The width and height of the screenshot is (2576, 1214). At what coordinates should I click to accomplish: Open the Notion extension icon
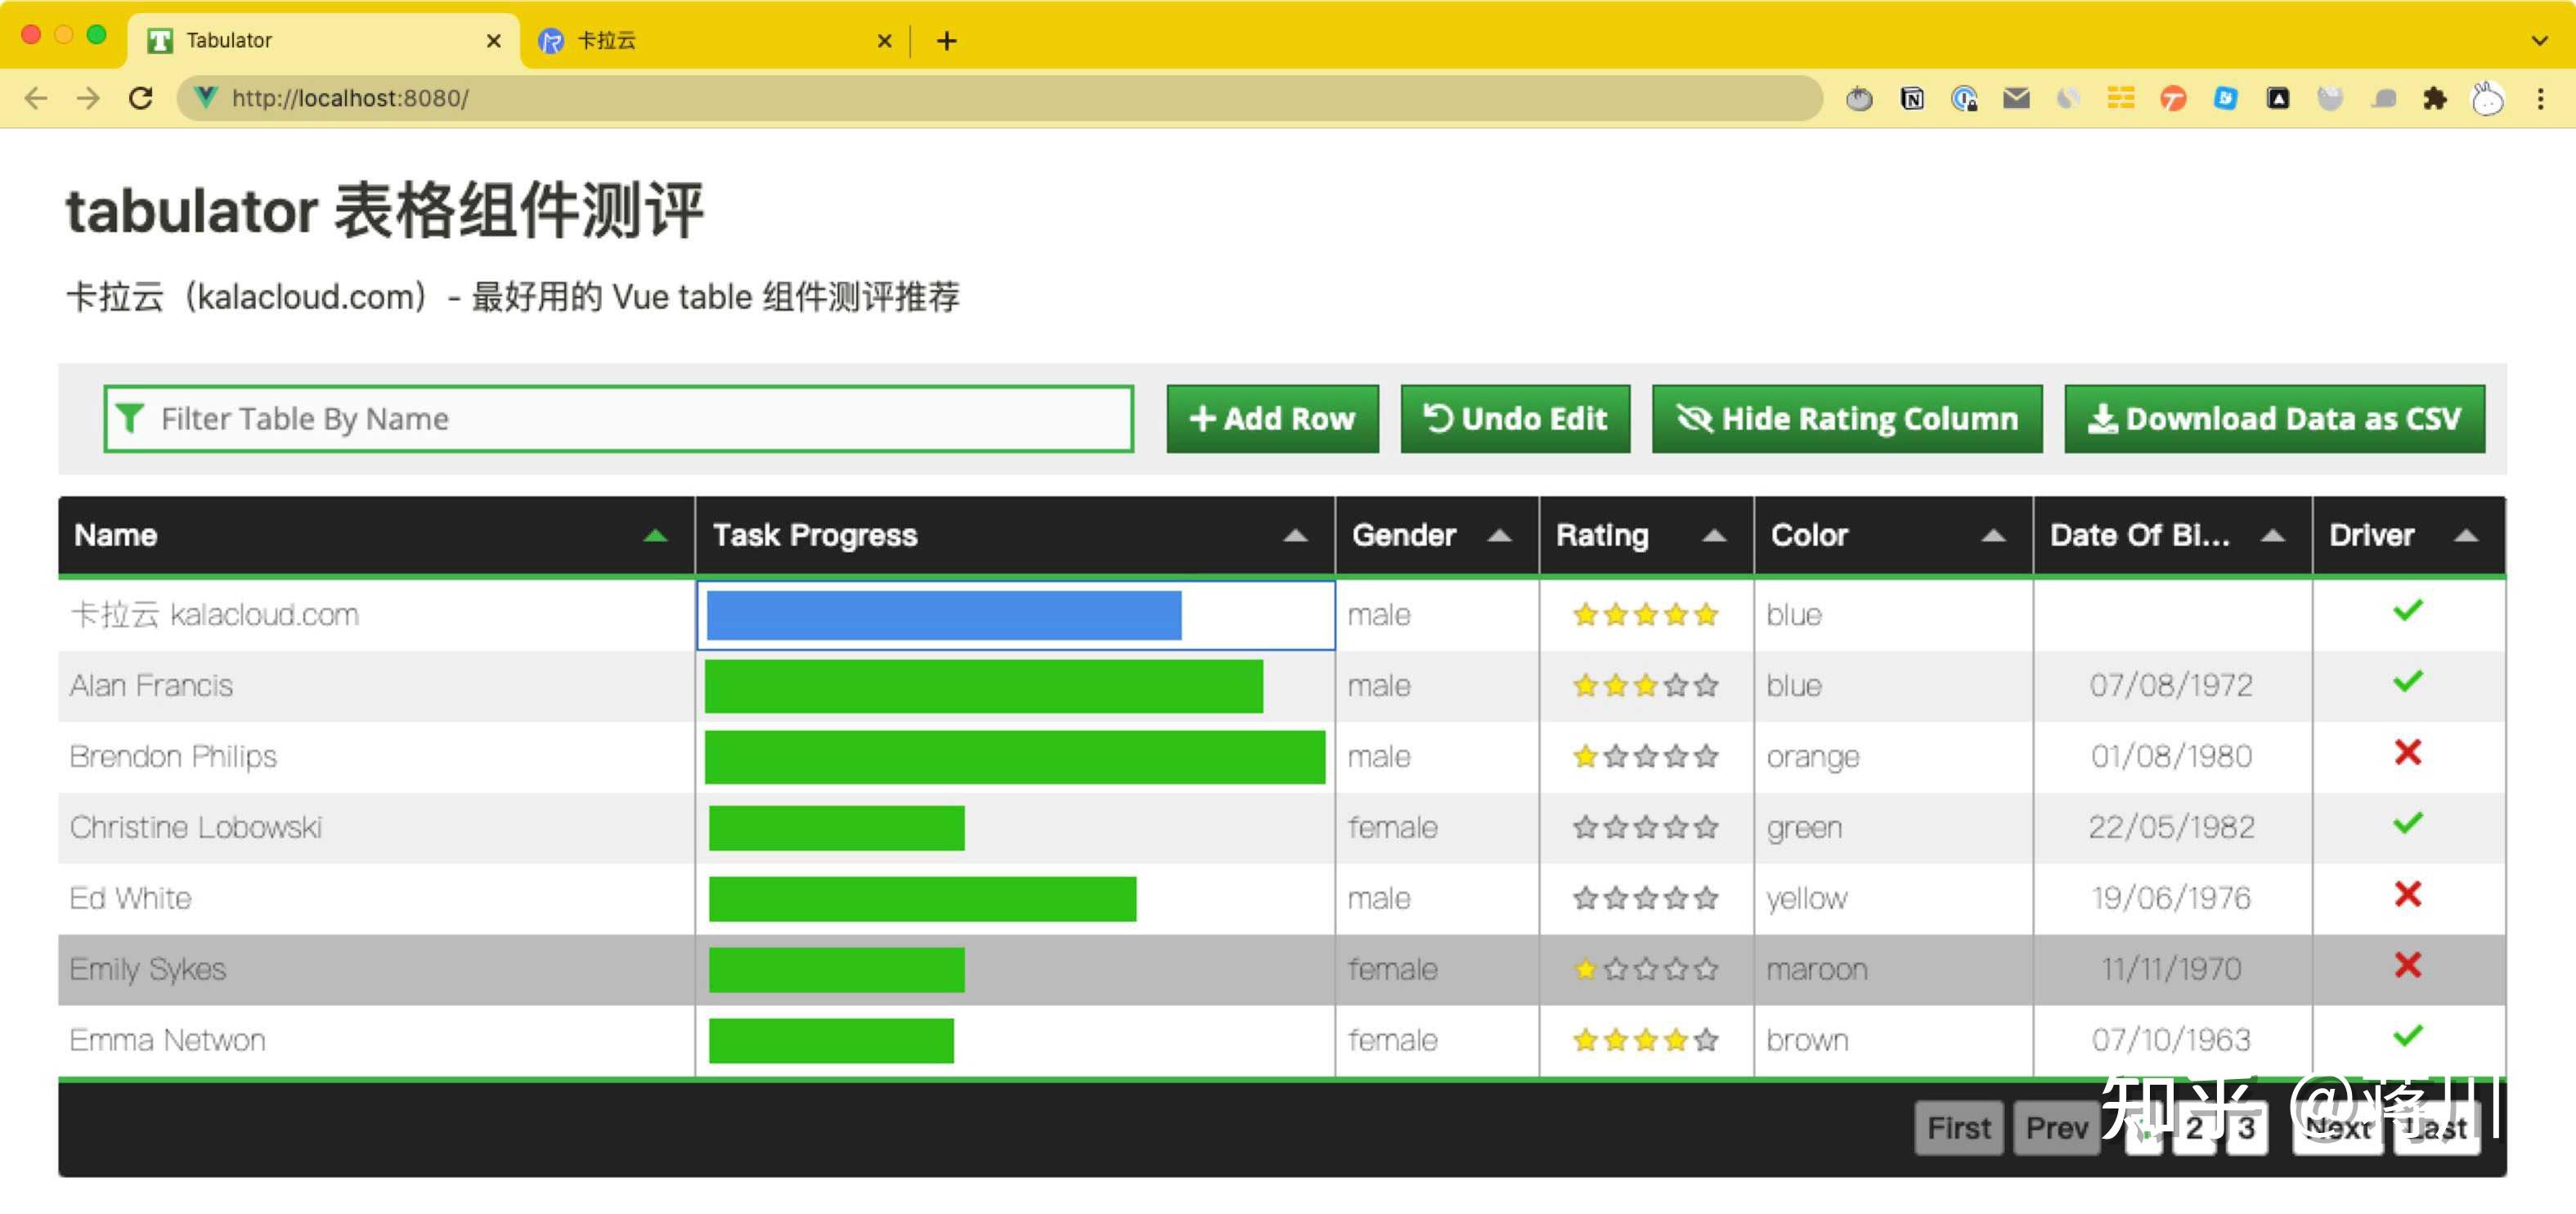pos(1911,98)
